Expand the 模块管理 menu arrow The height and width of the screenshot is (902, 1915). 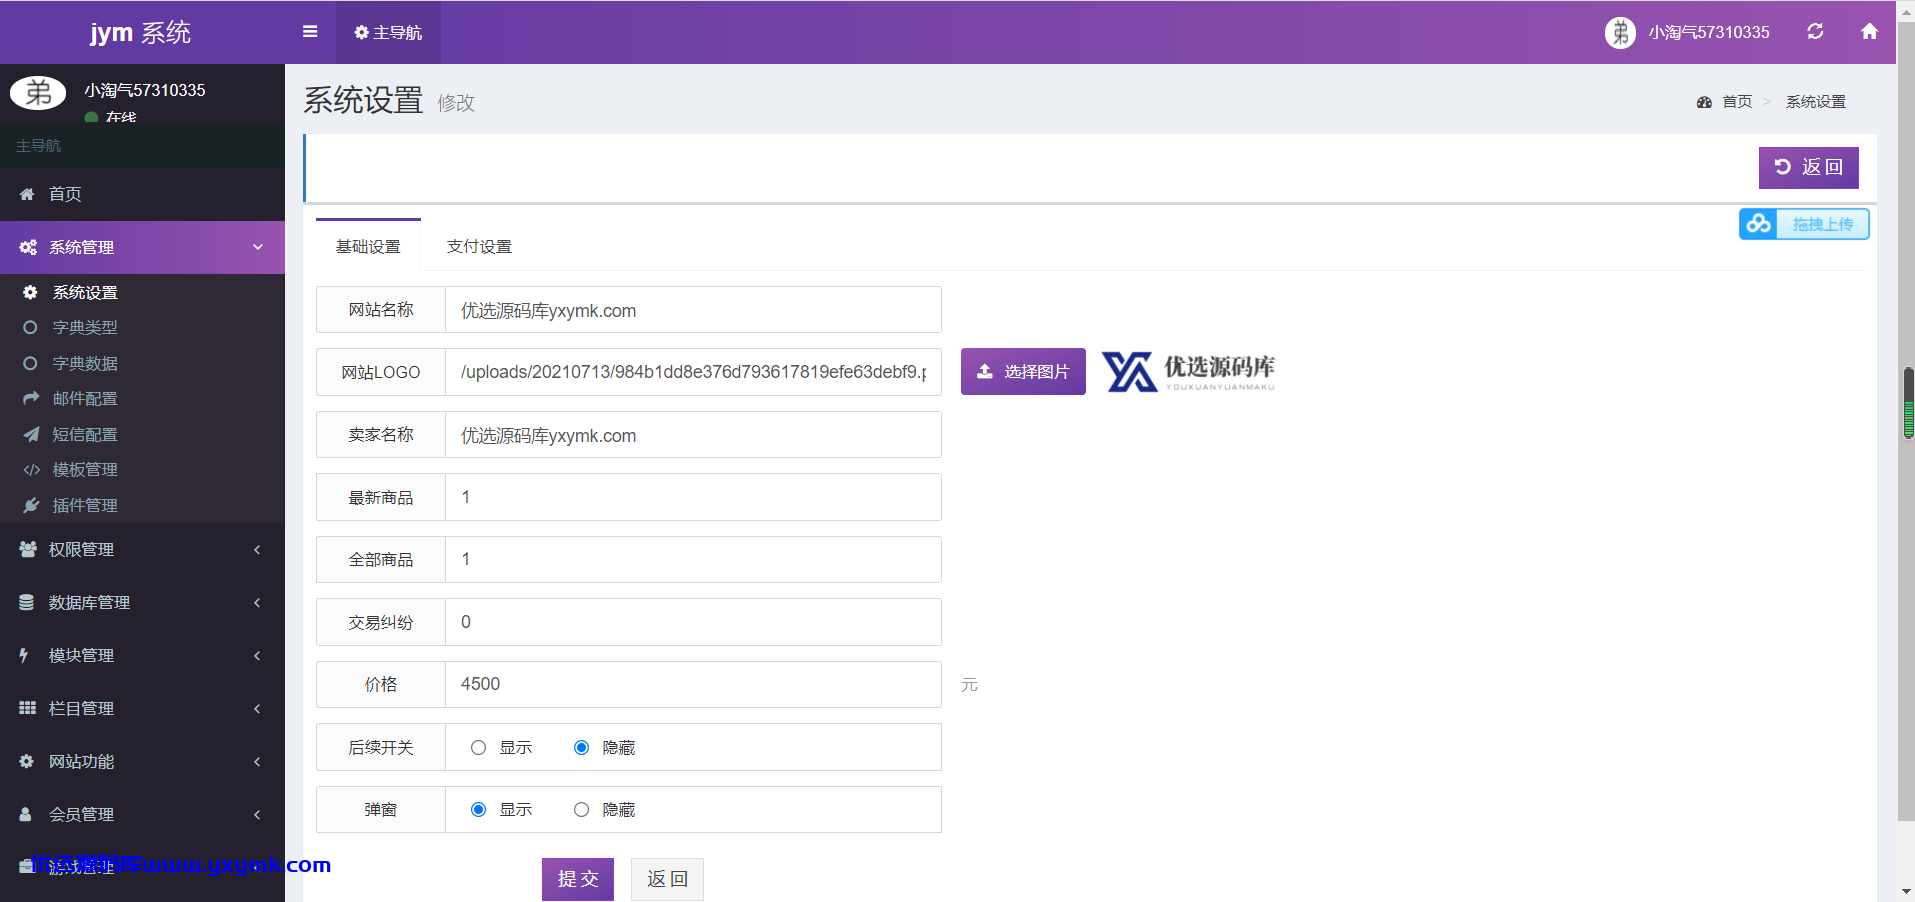click(257, 656)
